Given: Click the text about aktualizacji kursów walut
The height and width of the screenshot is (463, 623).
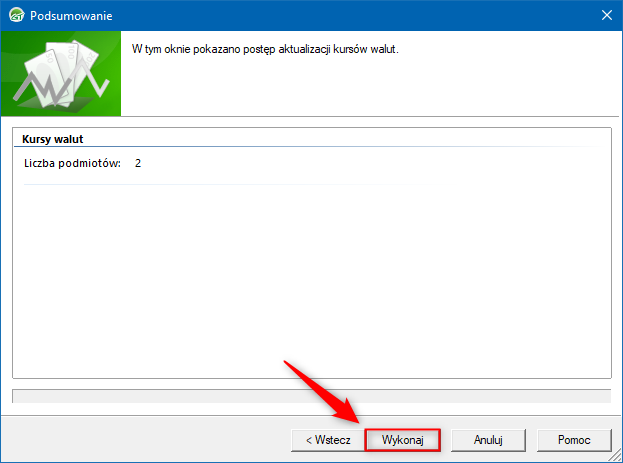Looking at the screenshot, I should click(265, 49).
